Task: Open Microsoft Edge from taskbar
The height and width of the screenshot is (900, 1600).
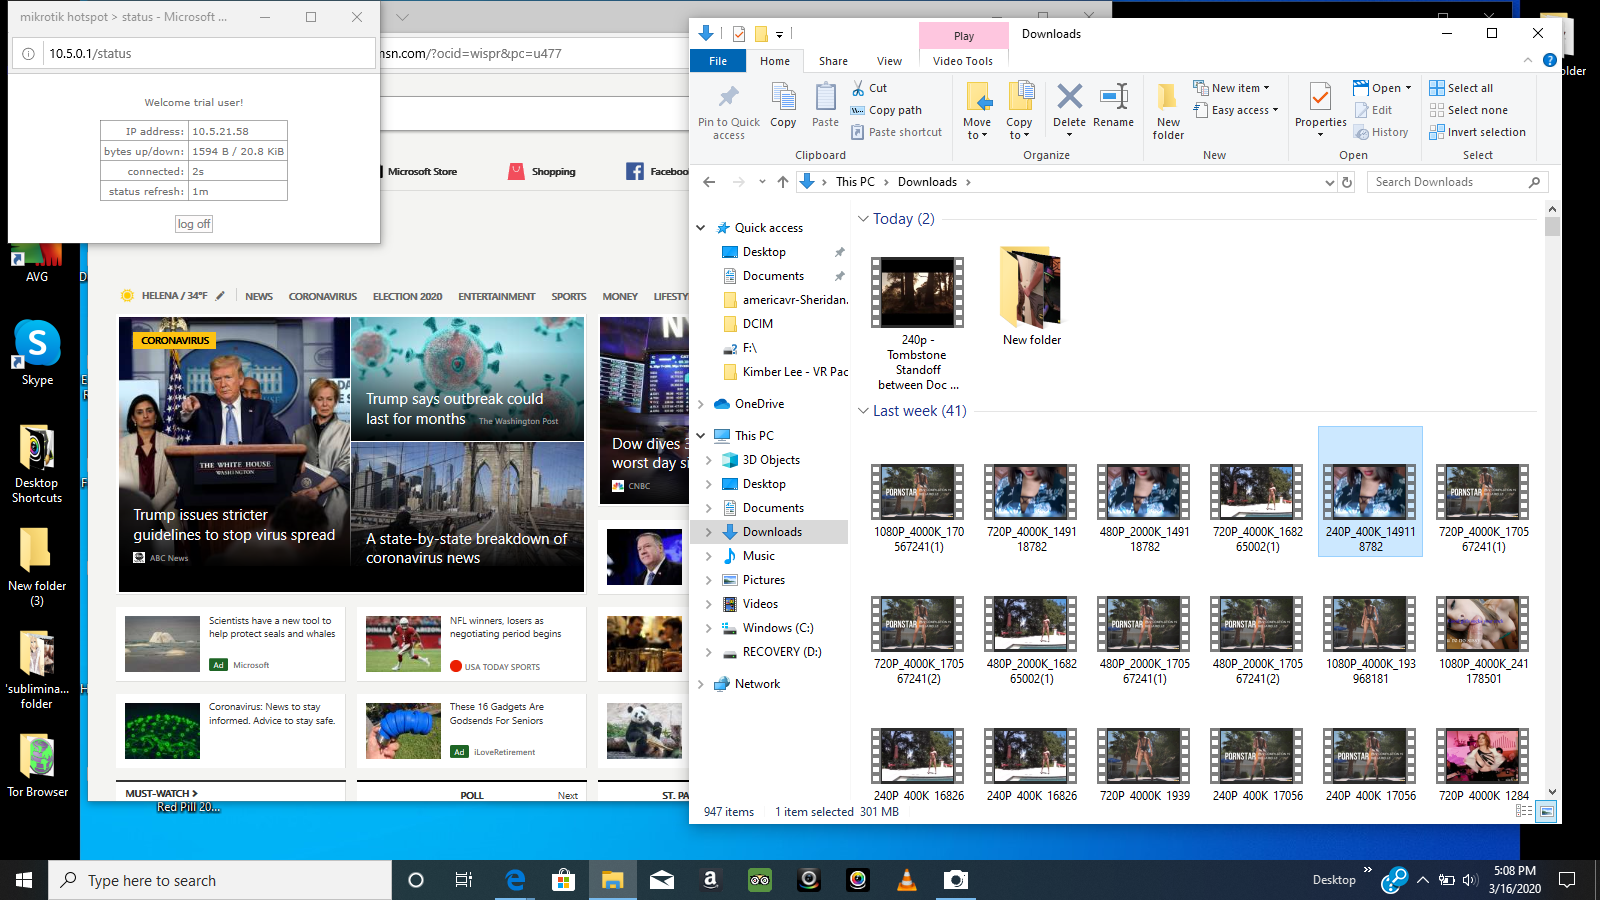Action: point(515,880)
